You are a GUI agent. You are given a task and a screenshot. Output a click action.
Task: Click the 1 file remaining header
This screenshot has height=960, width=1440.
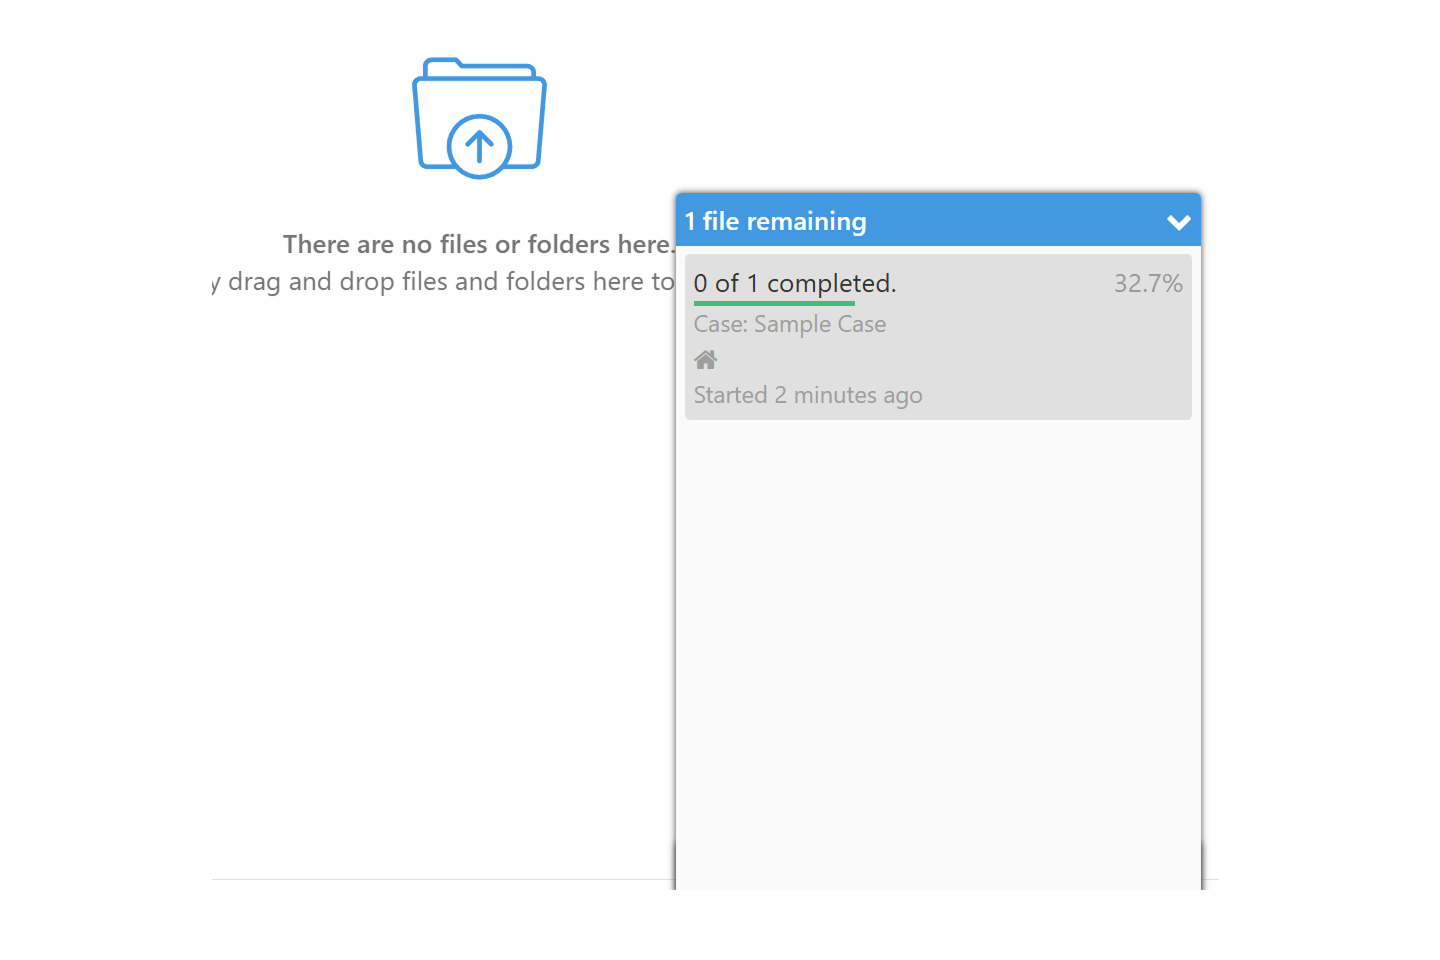click(x=775, y=221)
